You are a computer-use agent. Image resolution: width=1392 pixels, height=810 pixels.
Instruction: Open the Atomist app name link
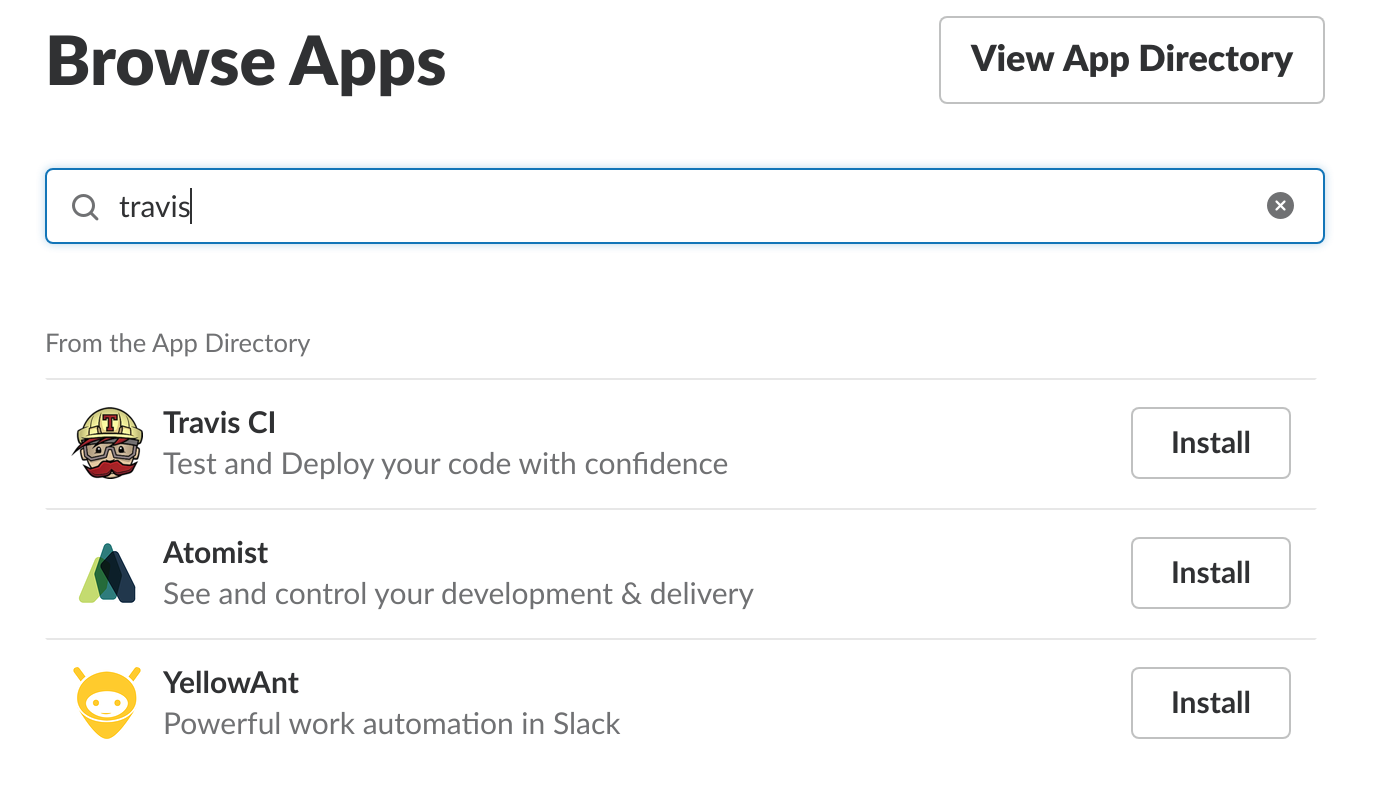(x=215, y=552)
